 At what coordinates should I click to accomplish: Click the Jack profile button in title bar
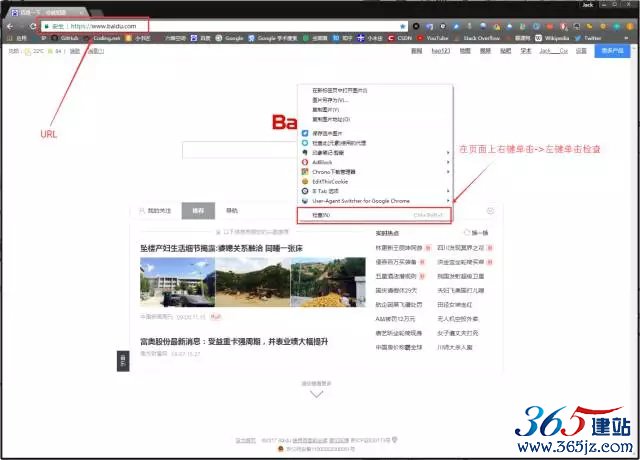[x=587, y=4]
